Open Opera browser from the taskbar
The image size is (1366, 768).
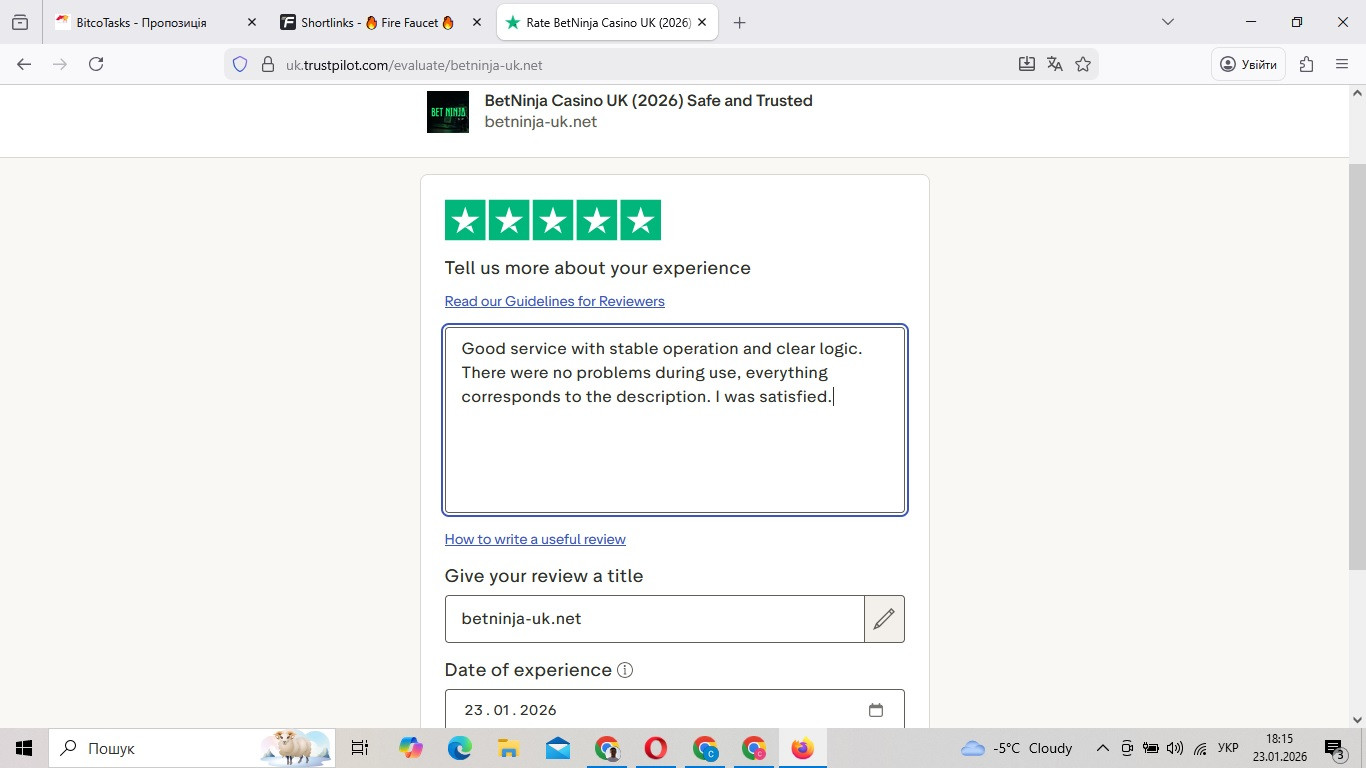click(656, 748)
